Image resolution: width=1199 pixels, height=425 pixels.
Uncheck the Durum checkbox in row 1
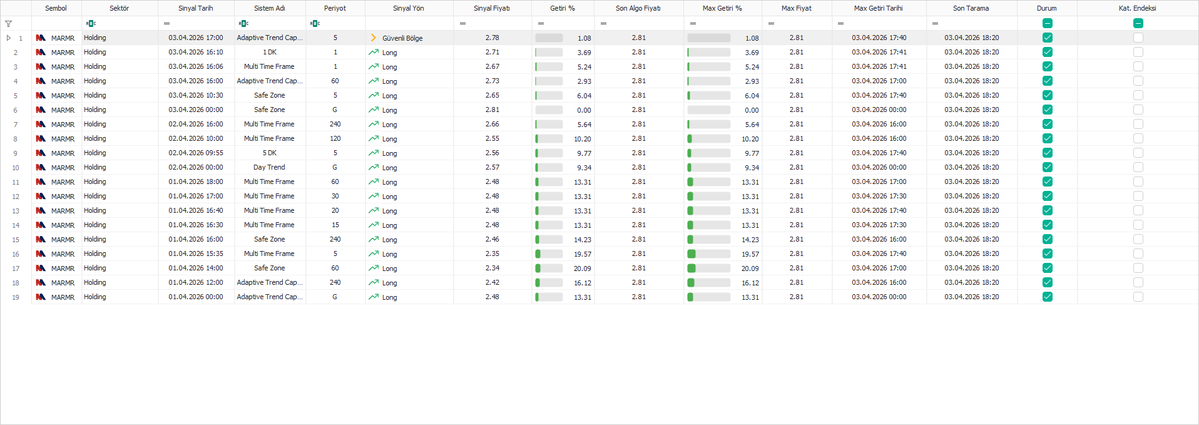click(x=1047, y=37)
